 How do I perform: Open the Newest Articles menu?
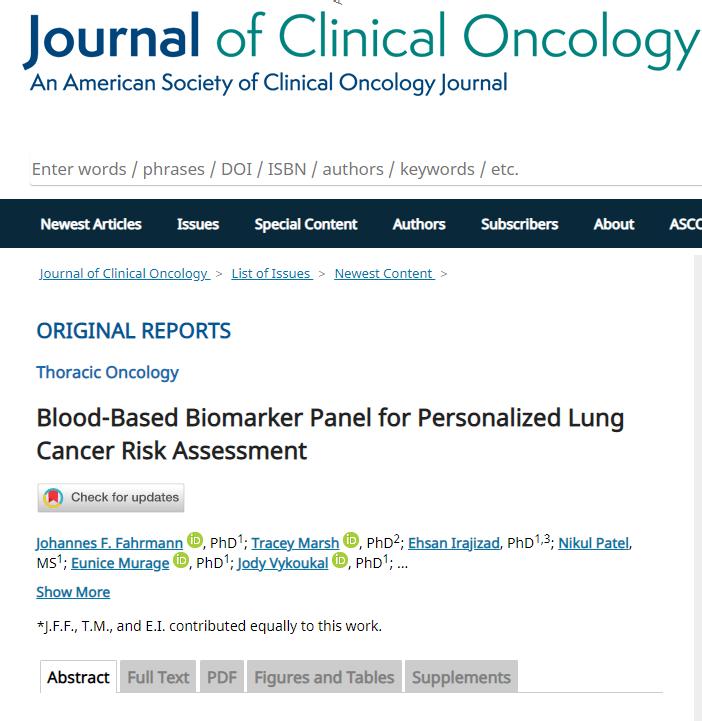coord(91,224)
